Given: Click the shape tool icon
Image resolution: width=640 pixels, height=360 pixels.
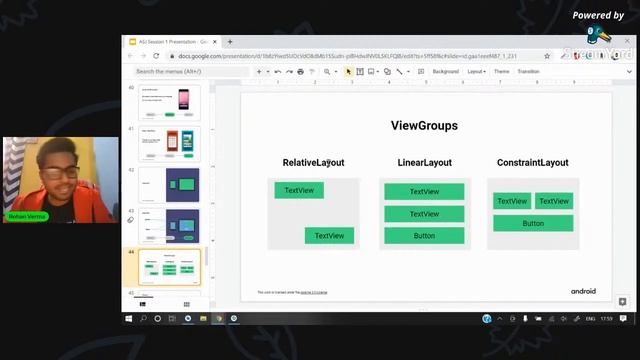Looking at the screenshot, I should coord(387,71).
